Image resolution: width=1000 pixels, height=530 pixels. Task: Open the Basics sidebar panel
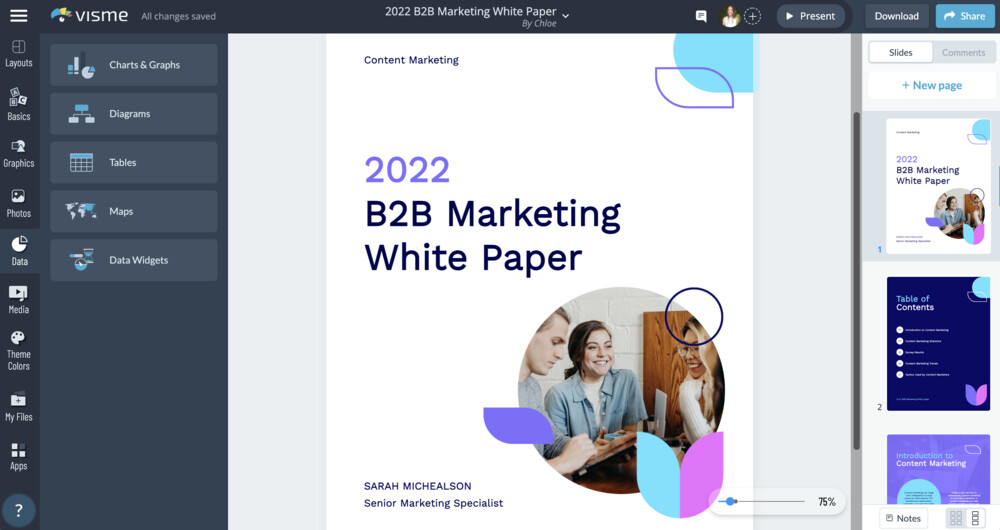18,104
